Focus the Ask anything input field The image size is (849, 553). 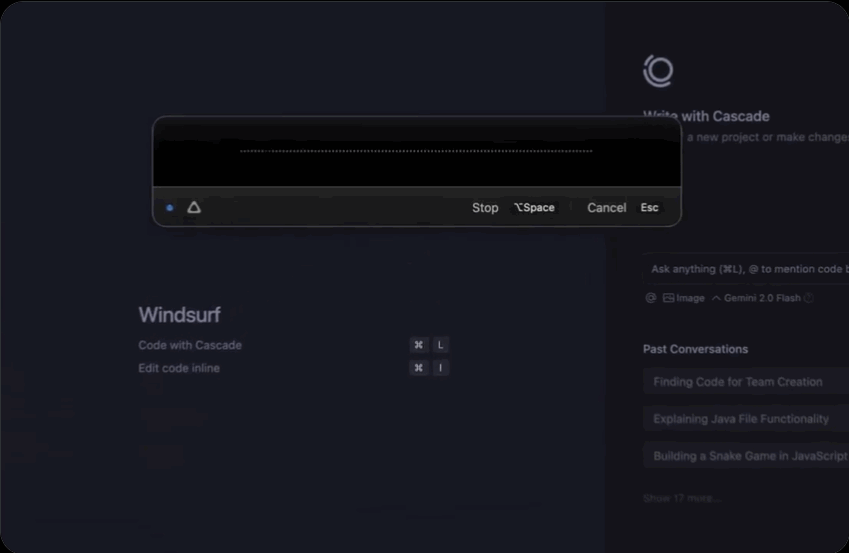pyautogui.click(x=746, y=269)
